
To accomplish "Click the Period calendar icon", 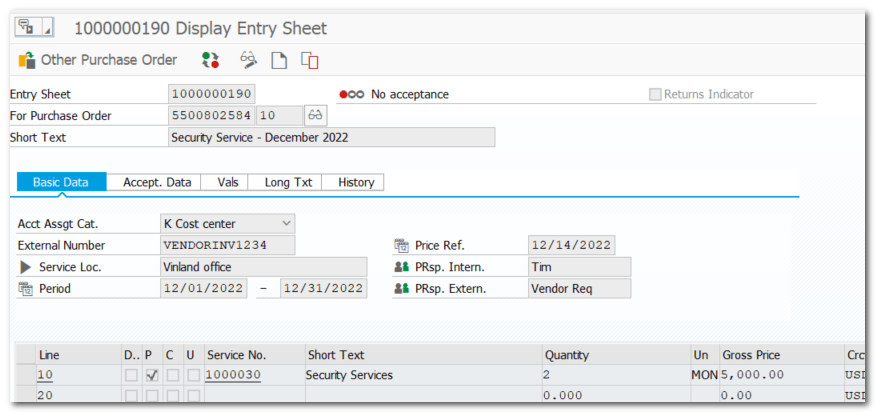I will (x=25, y=289).
